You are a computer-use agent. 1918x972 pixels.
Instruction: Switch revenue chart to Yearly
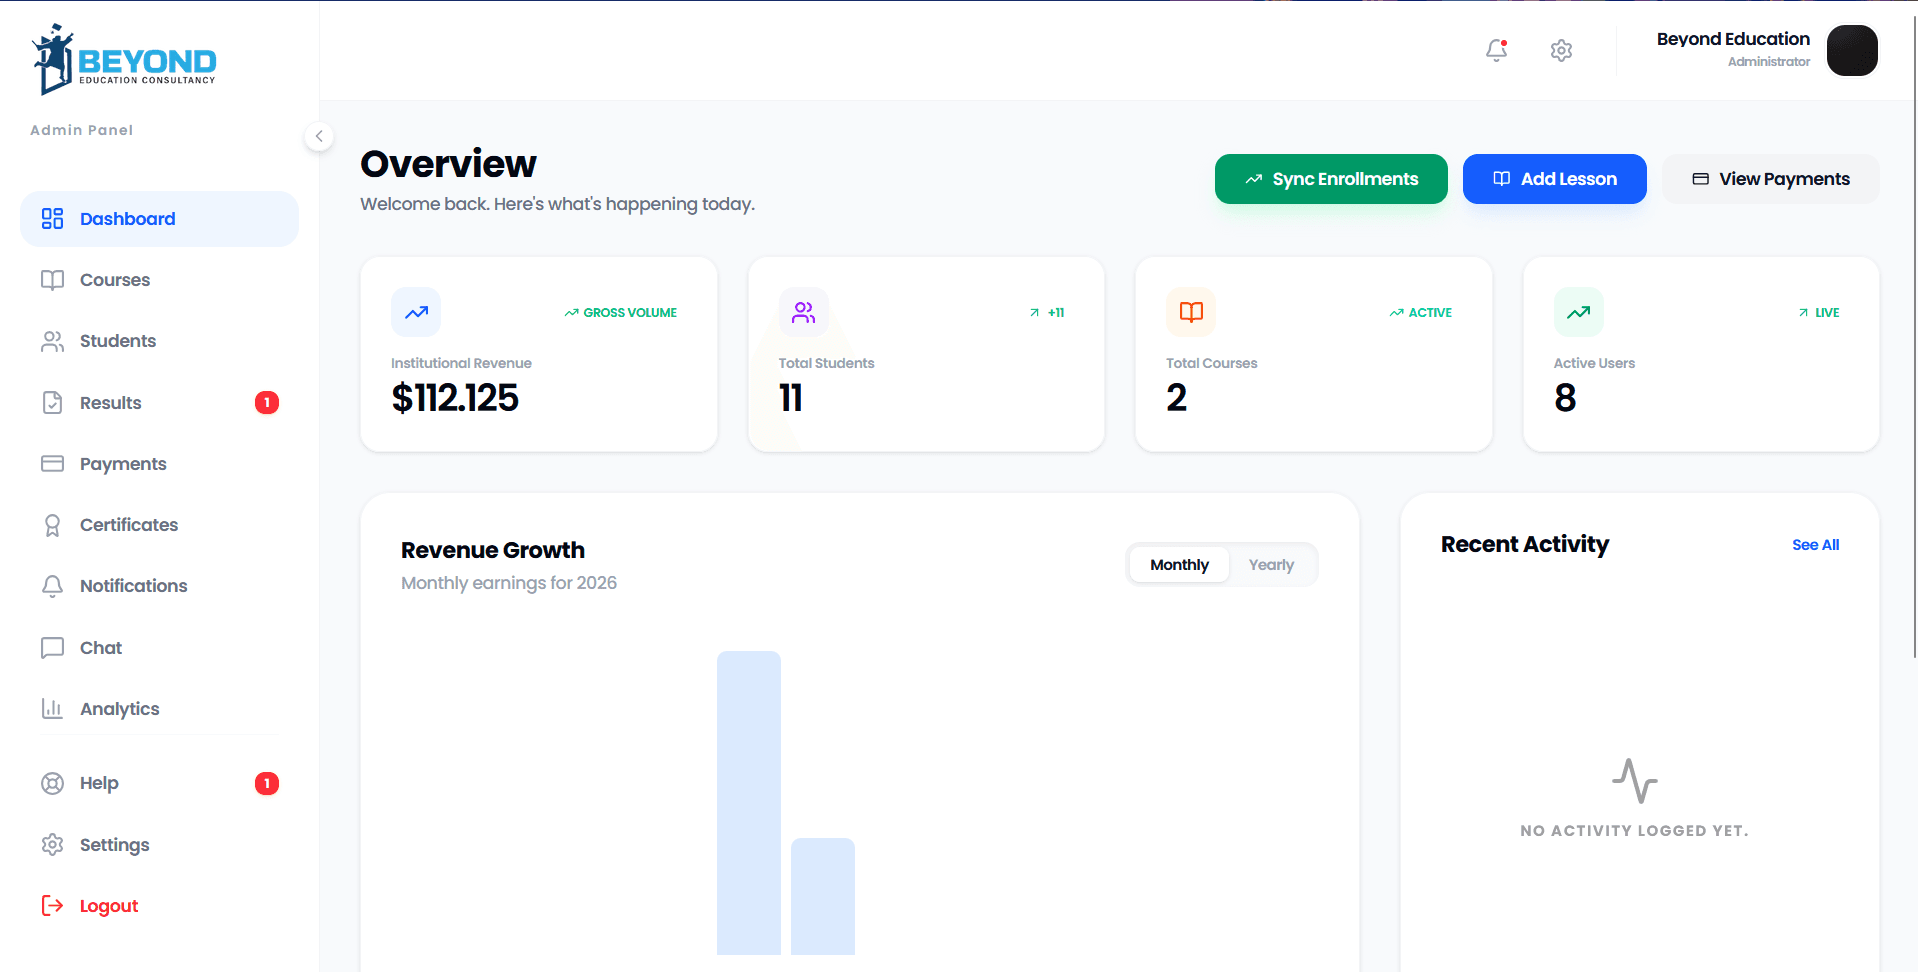pyautogui.click(x=1271, y=565)
